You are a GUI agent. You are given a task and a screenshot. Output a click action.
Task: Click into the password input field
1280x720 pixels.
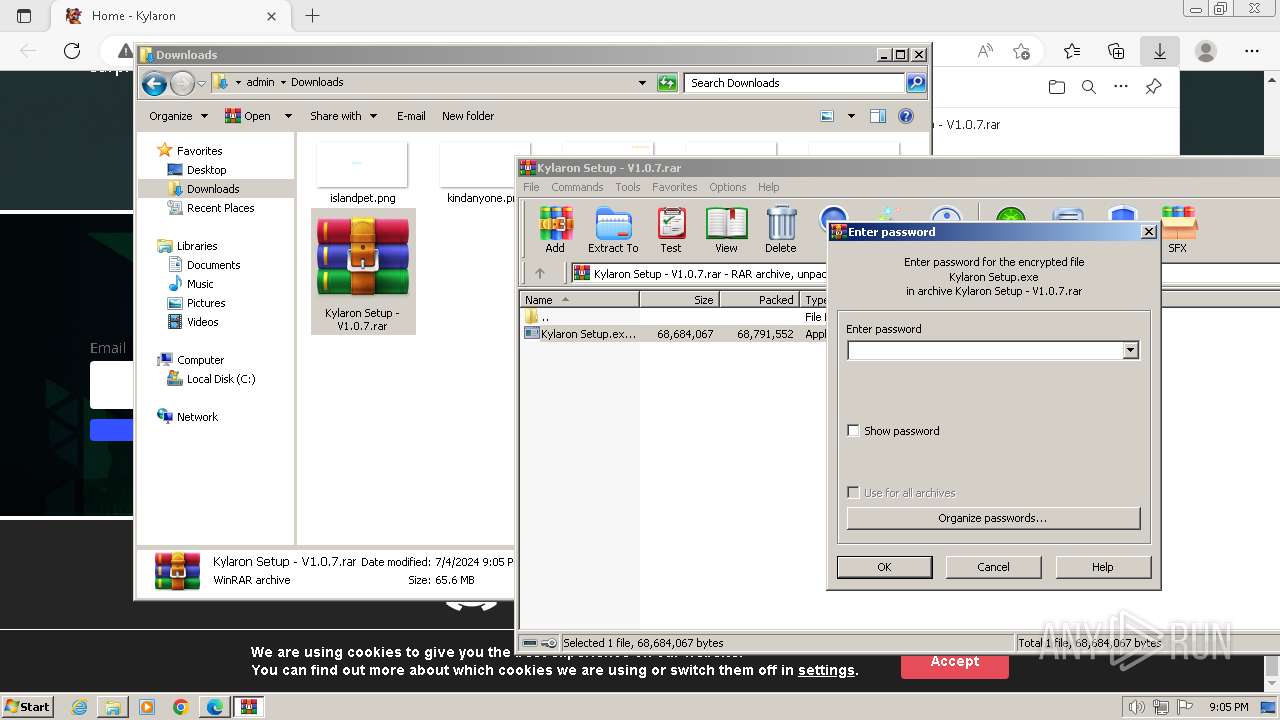coord(985,351)
